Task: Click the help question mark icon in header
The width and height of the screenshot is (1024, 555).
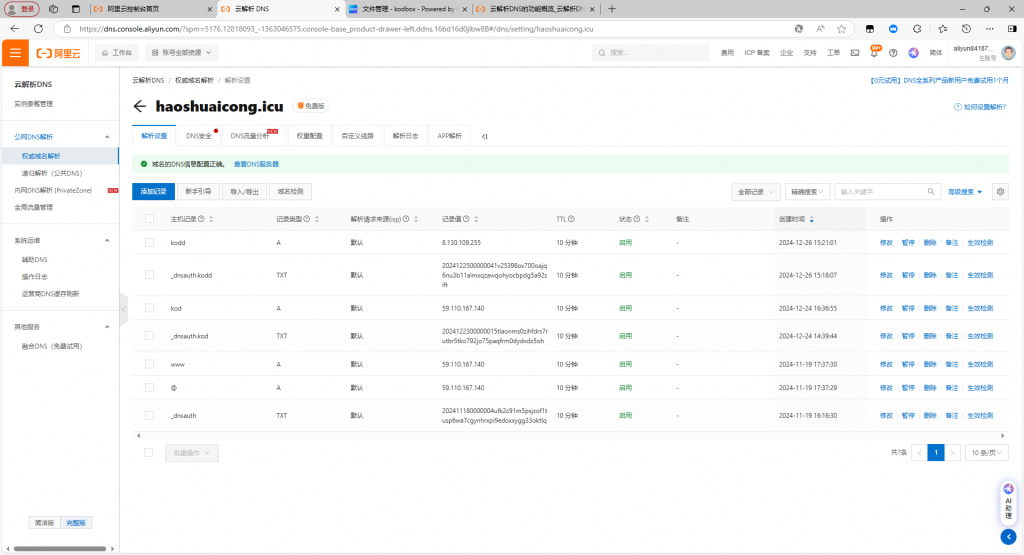Action: tap(893, 52)
